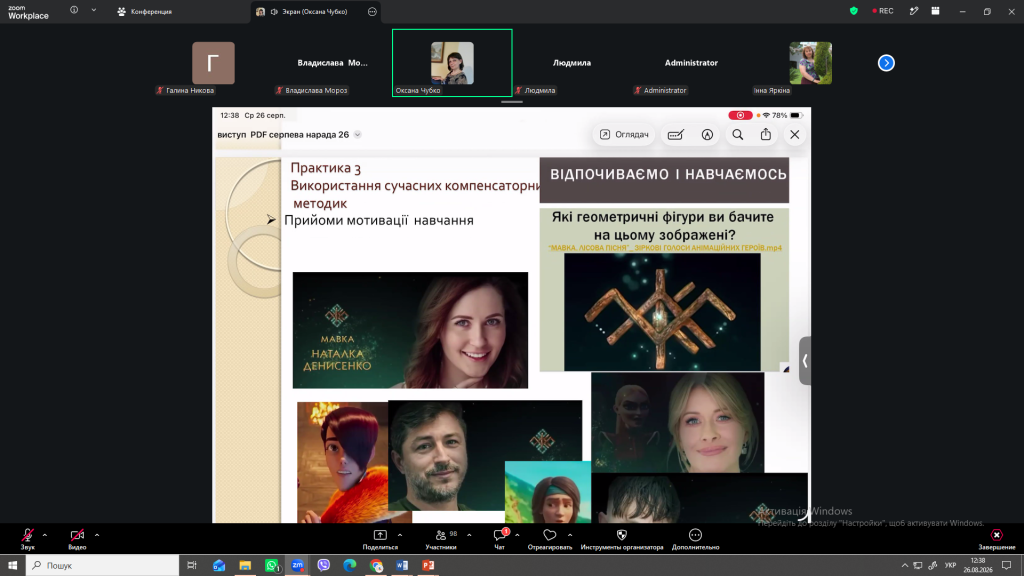Open Word from the taskbar
This screenshot has height=576, width=1024.
tap(402, 565)
